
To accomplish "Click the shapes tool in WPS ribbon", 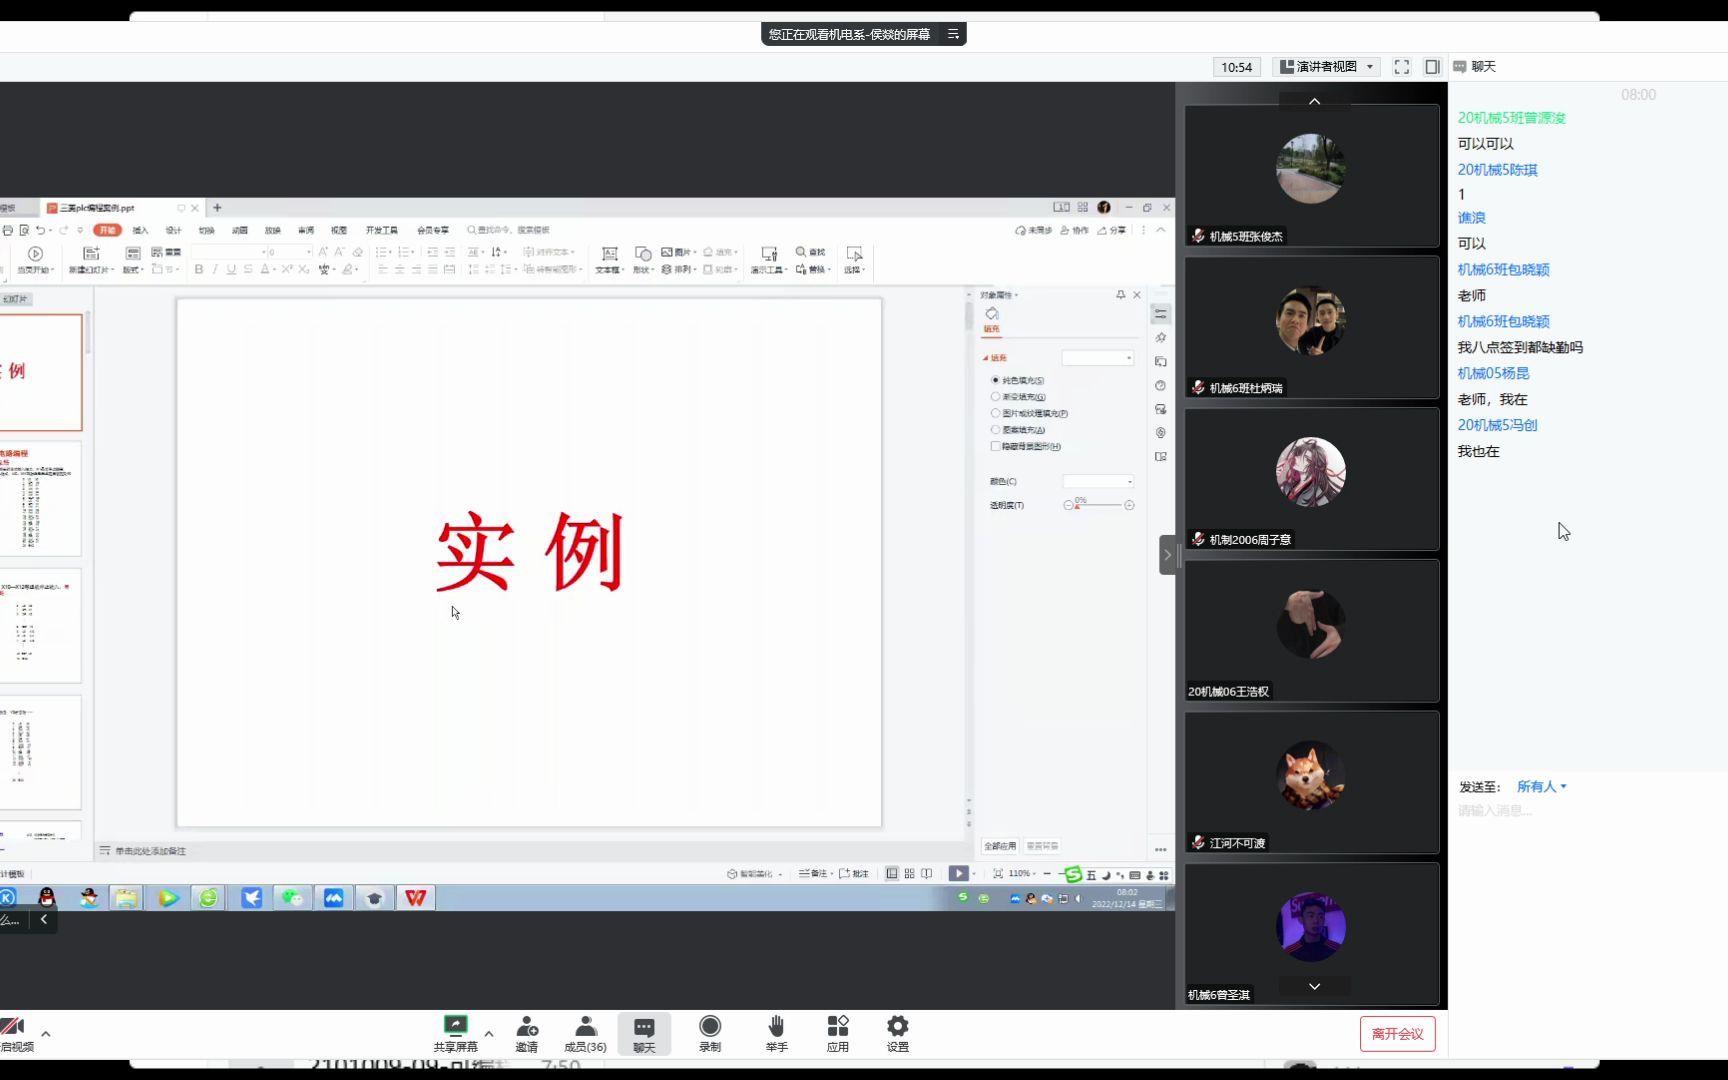I will click(x=642, y=259).
